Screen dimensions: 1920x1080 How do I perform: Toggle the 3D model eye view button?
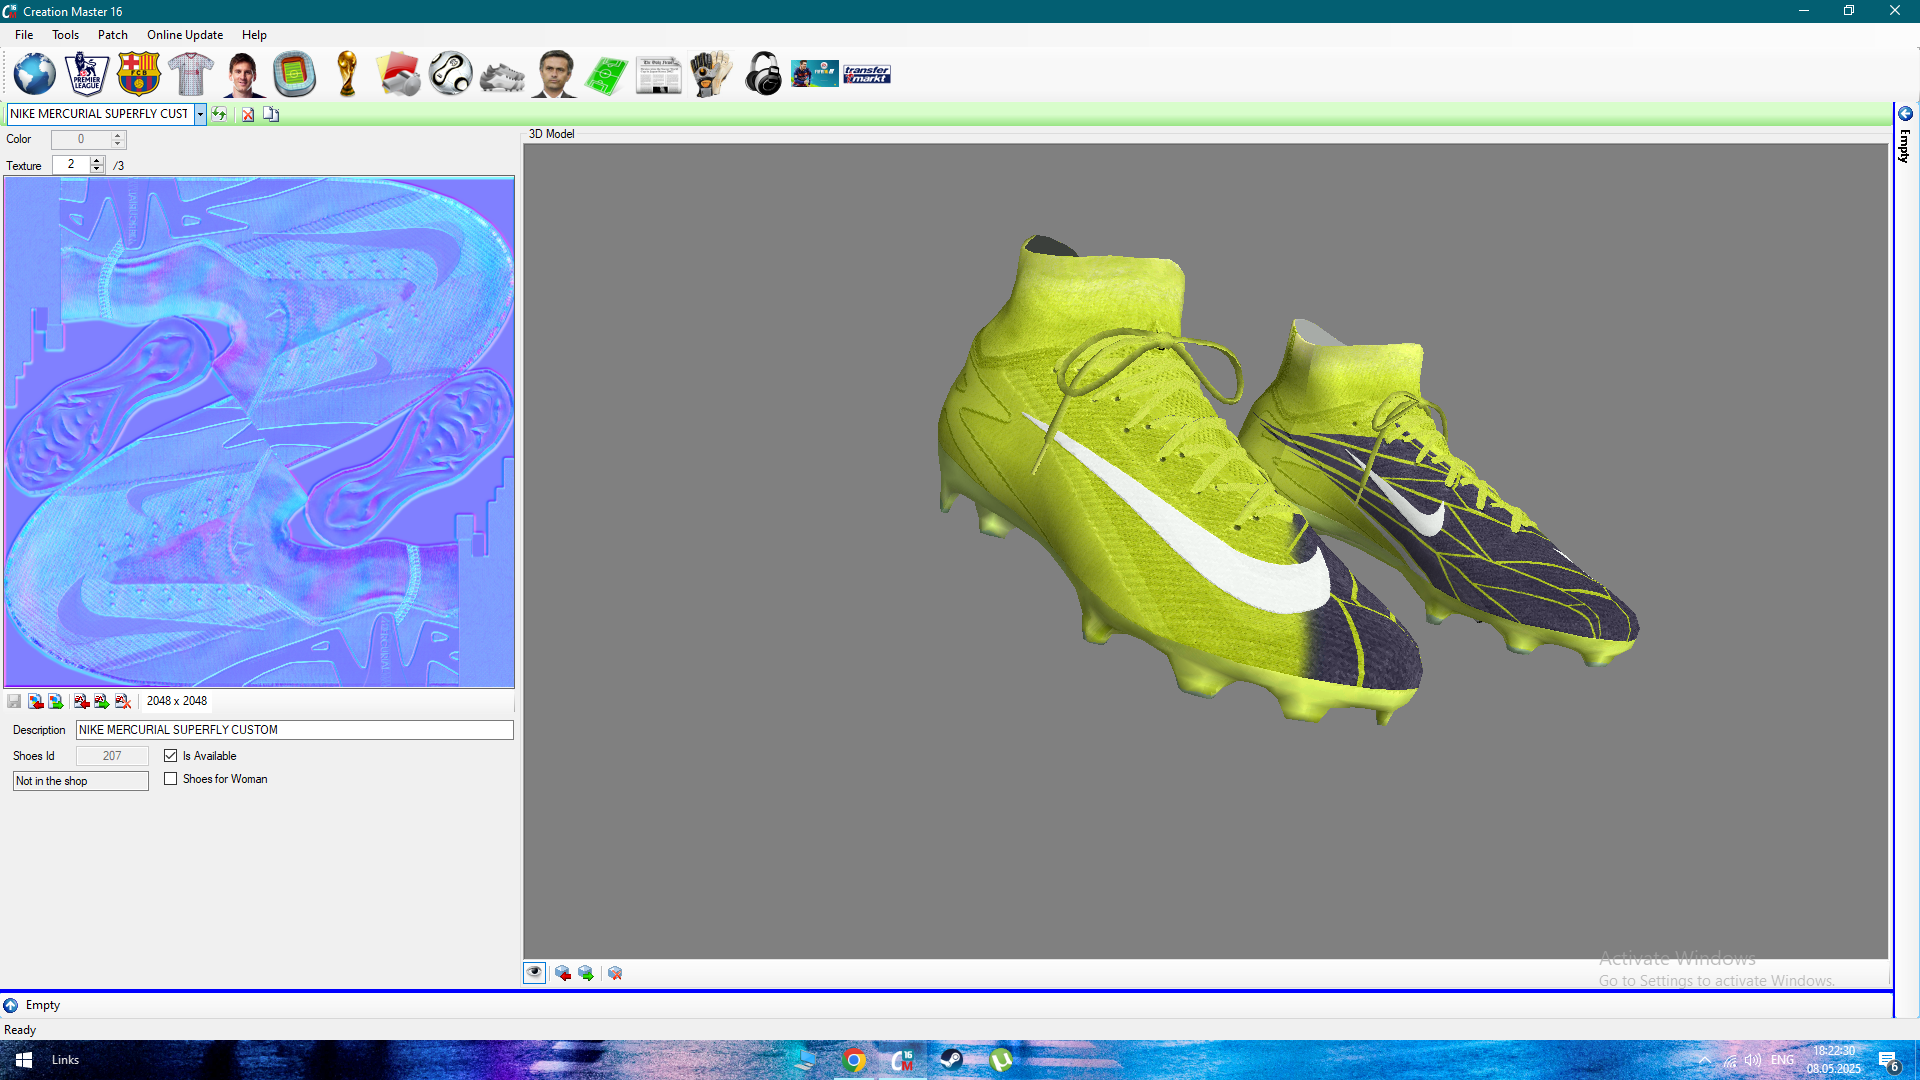(x=534, y=973)
